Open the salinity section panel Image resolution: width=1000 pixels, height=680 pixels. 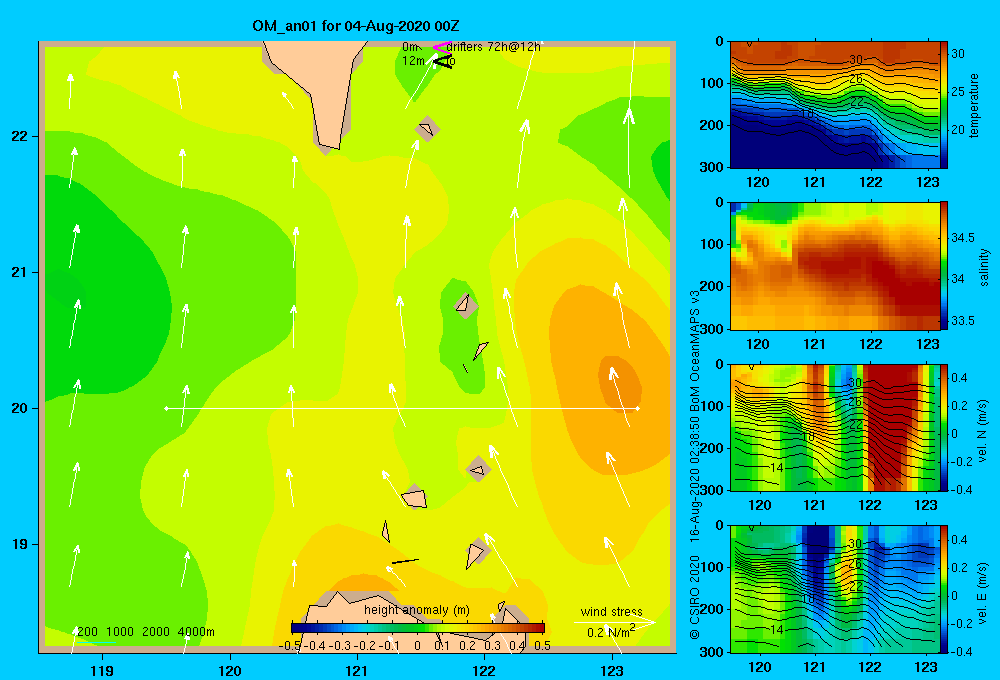coord(835,266)
